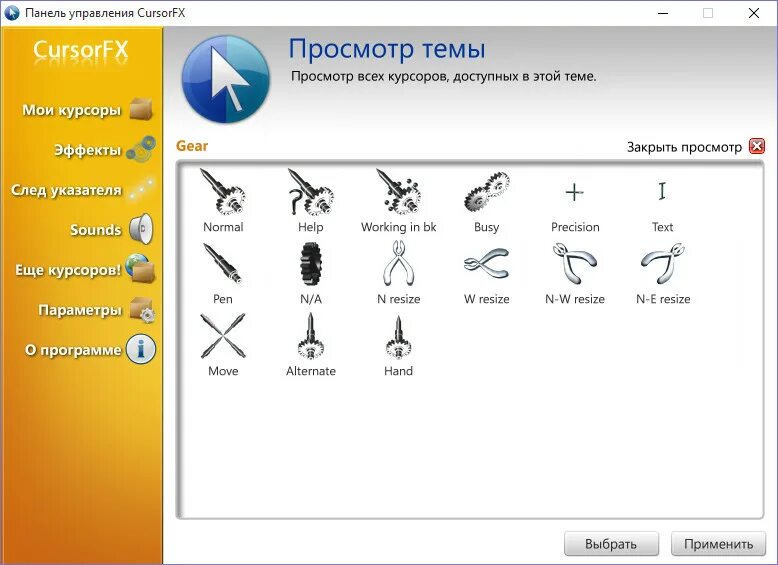Click the large blue cursor logo

click(226, 79)
